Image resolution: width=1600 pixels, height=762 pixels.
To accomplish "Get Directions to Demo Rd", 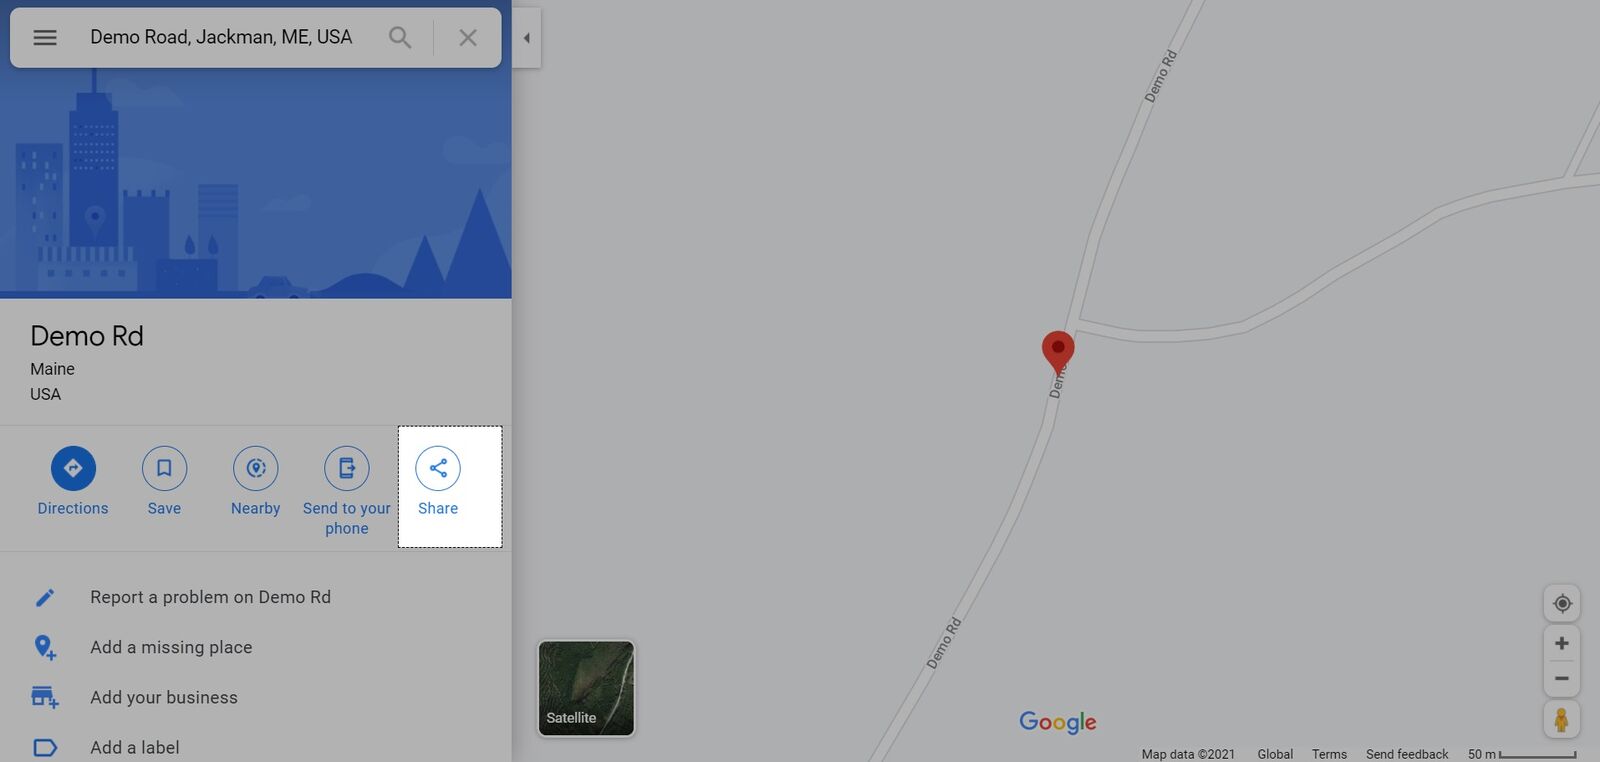I will [x=73, y=481].
